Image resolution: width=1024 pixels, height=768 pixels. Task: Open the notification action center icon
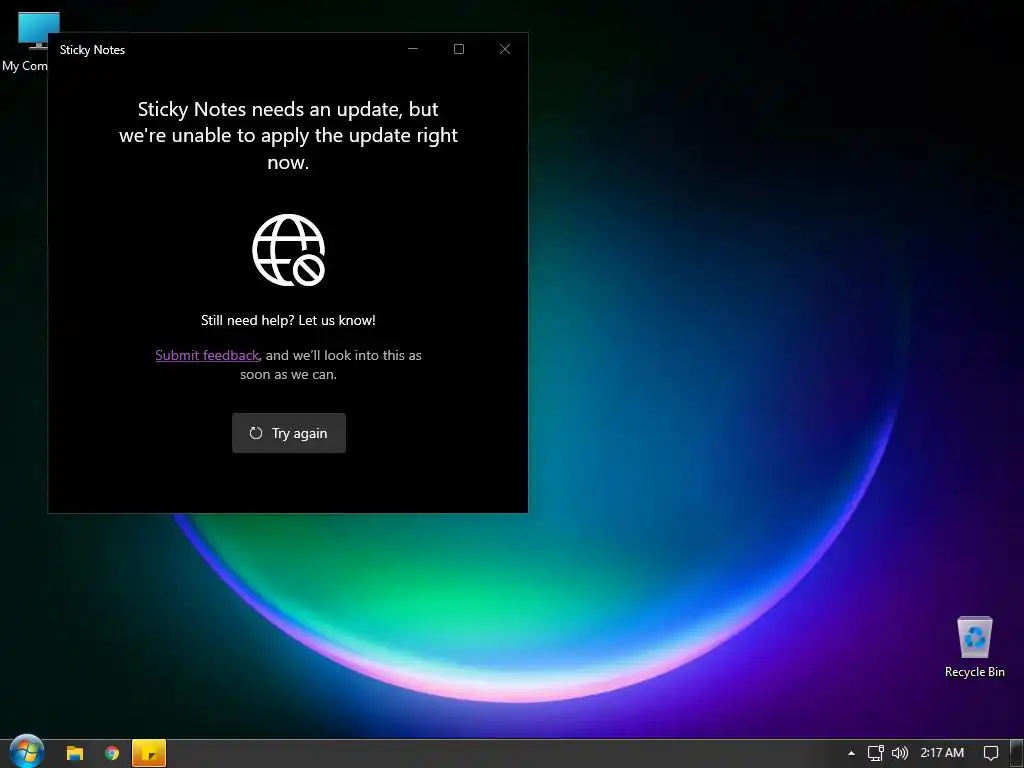pyautogui.click(x=991, y=753)
